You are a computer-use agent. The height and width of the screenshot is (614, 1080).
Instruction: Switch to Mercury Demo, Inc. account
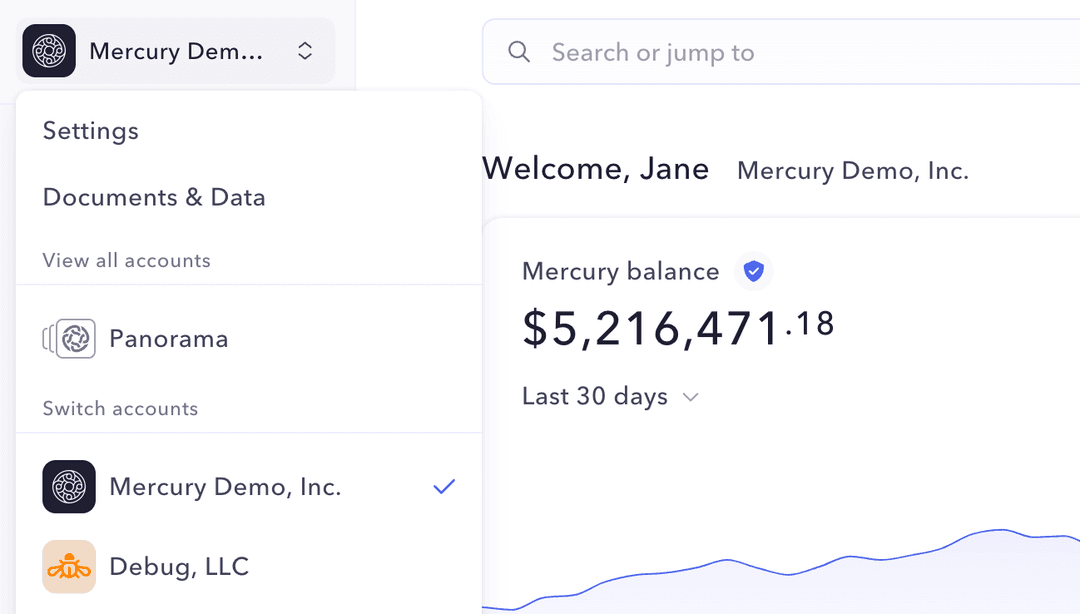click(249, 487)
